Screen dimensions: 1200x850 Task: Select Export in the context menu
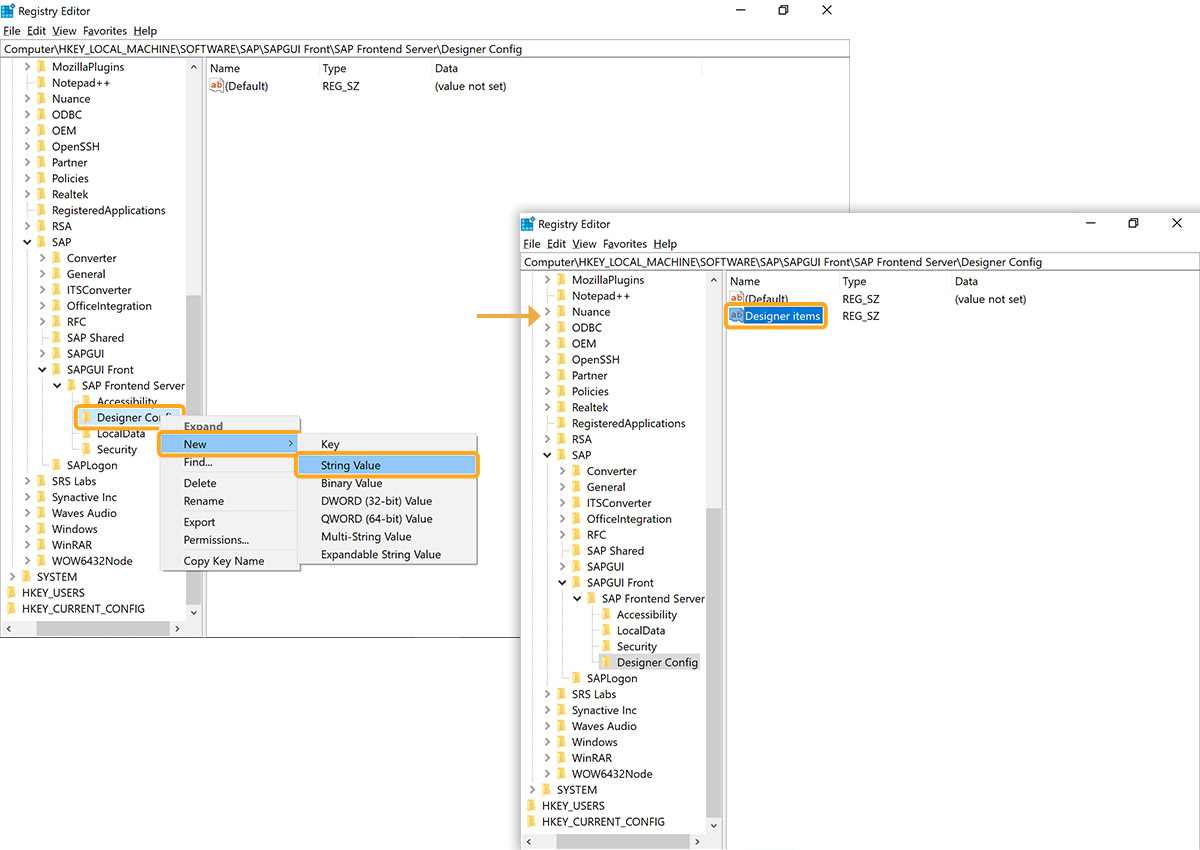pyautogui.click(x=230, y=522)
